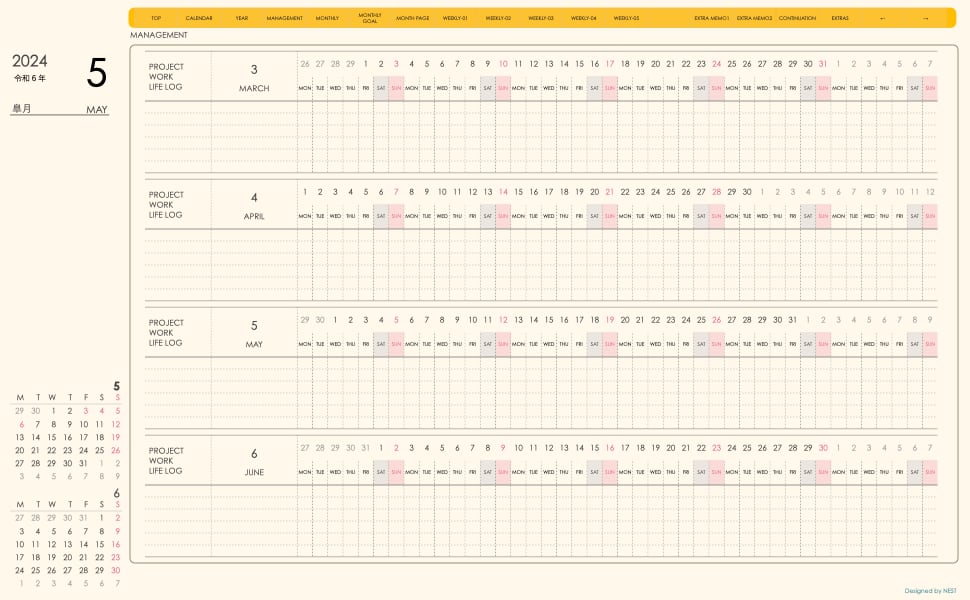Click the MAY label under the year
The height and width of the screenshot is (600, 970).
(x=97, y=109)
